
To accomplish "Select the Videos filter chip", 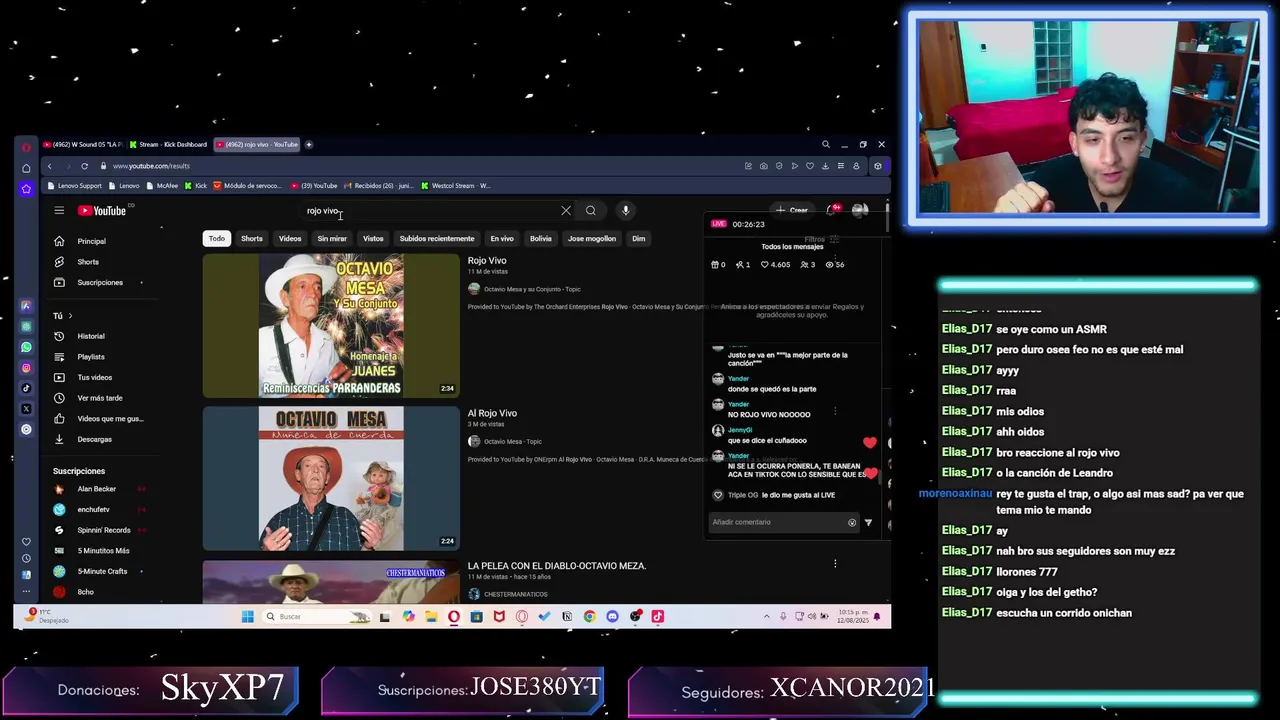I will (x=290, y=239).
